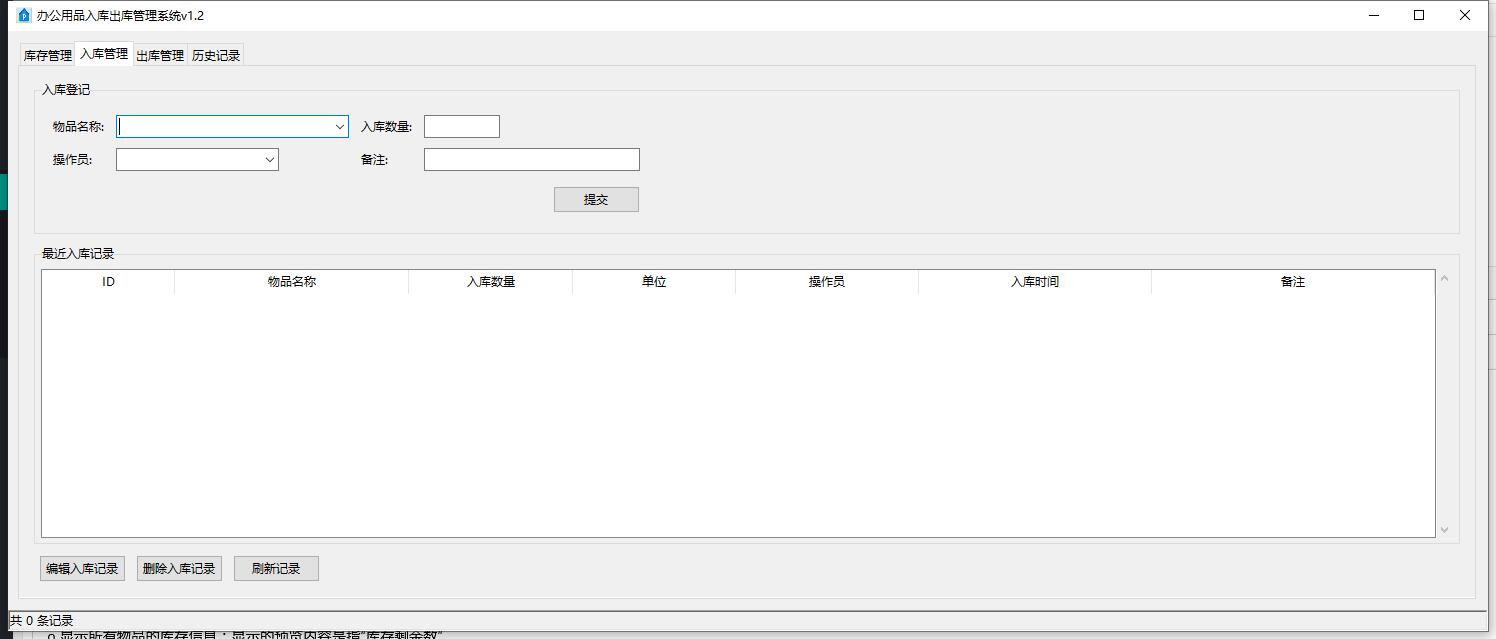Click the table scrollbar down arrow

coord(1444,530)
